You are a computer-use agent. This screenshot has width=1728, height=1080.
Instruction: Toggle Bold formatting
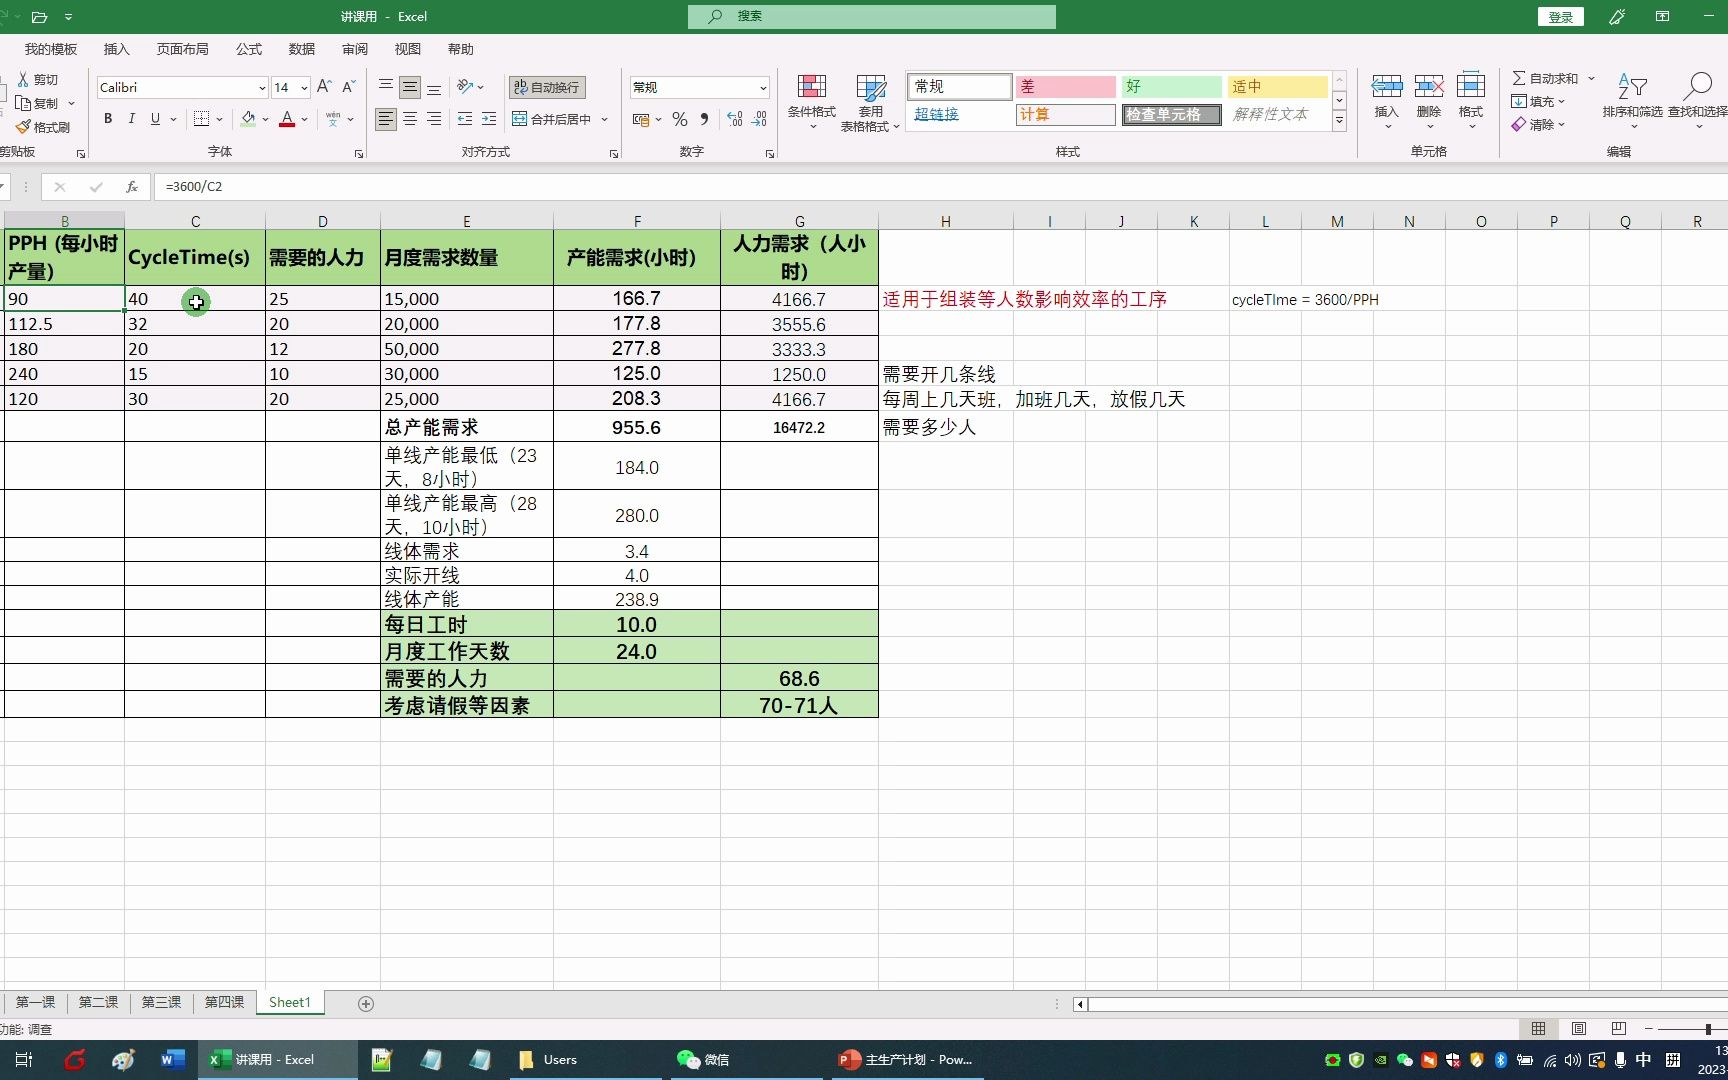[108, 119]
